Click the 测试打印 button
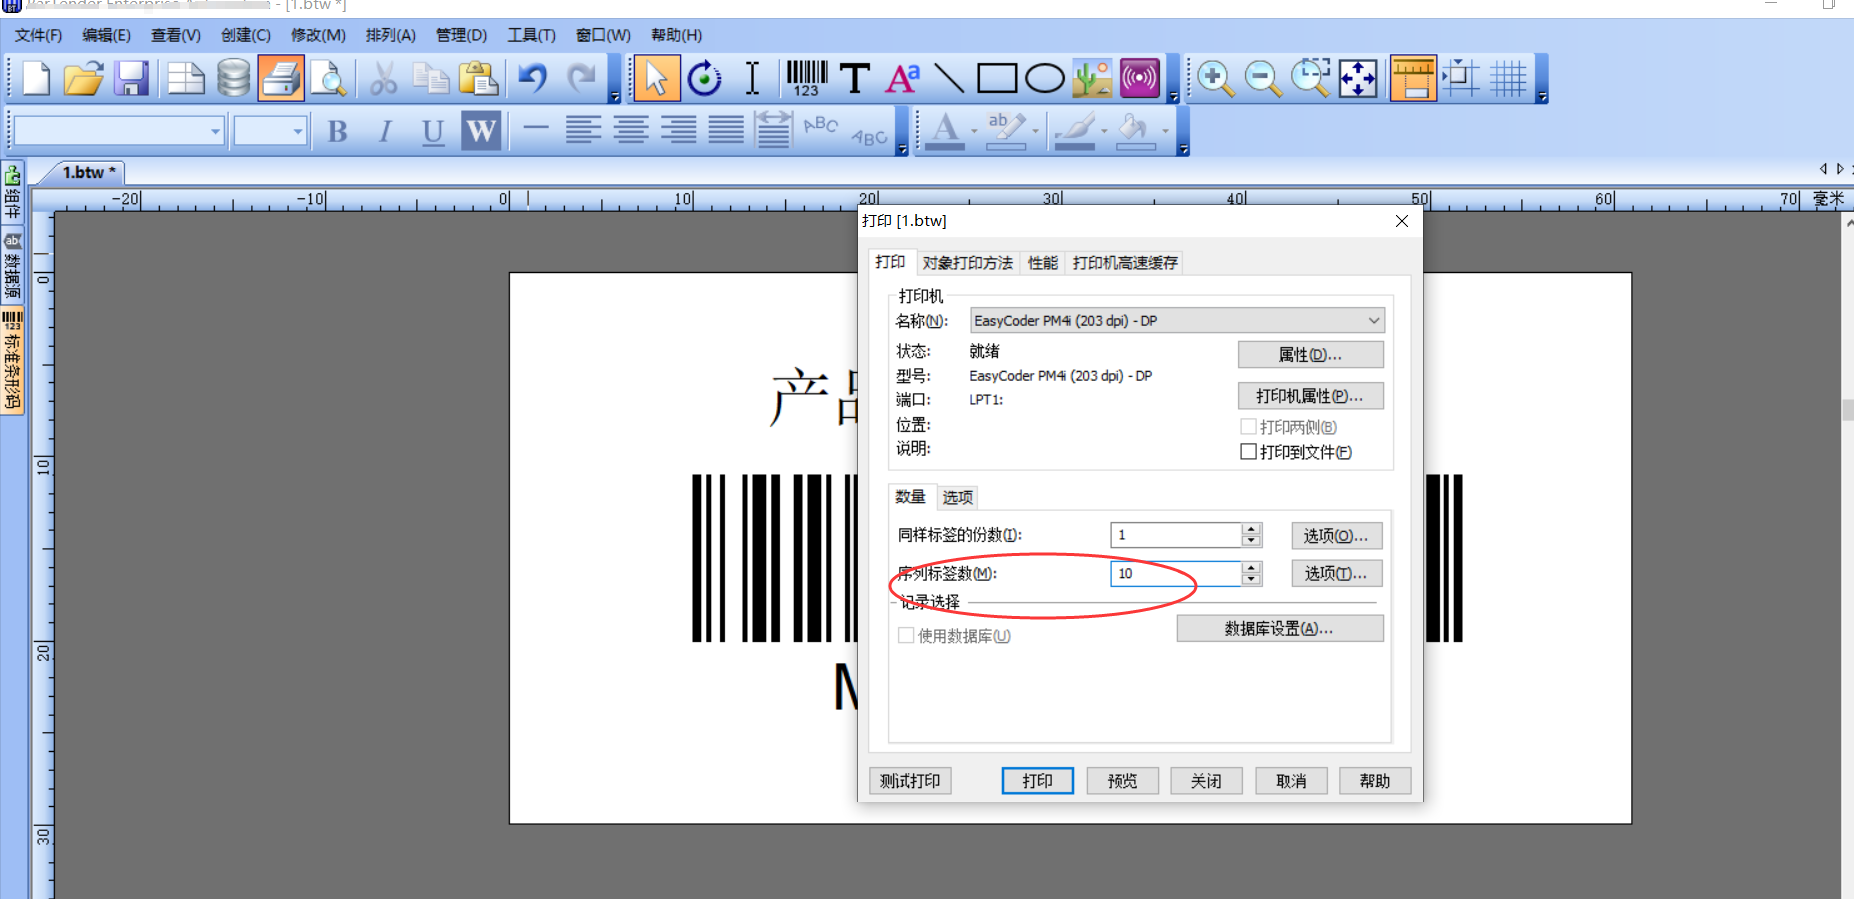The width and height of the screenshot is (1854, 899). click(910, 780)
